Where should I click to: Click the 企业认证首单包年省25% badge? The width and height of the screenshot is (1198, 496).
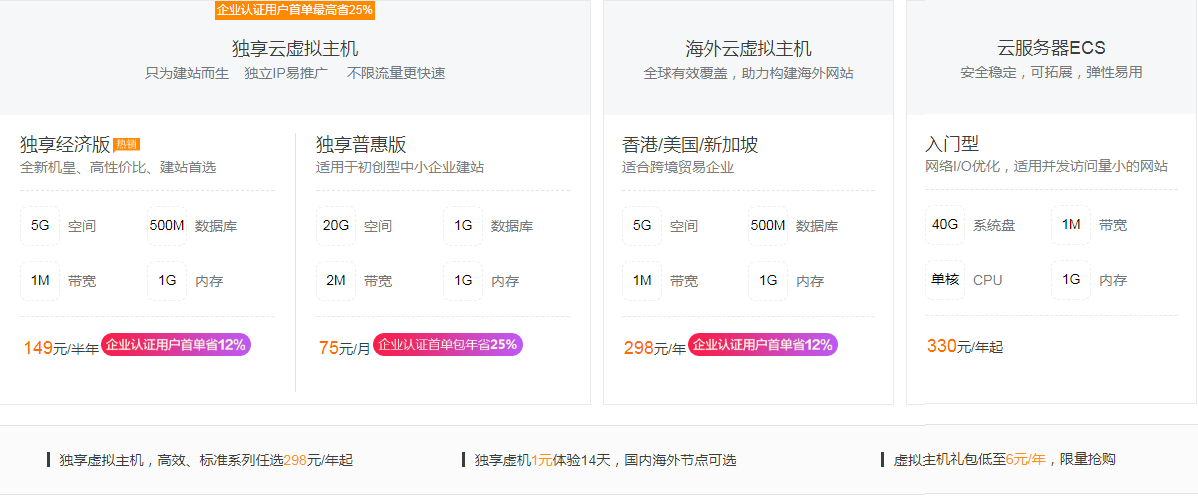[x=448, y=345]
